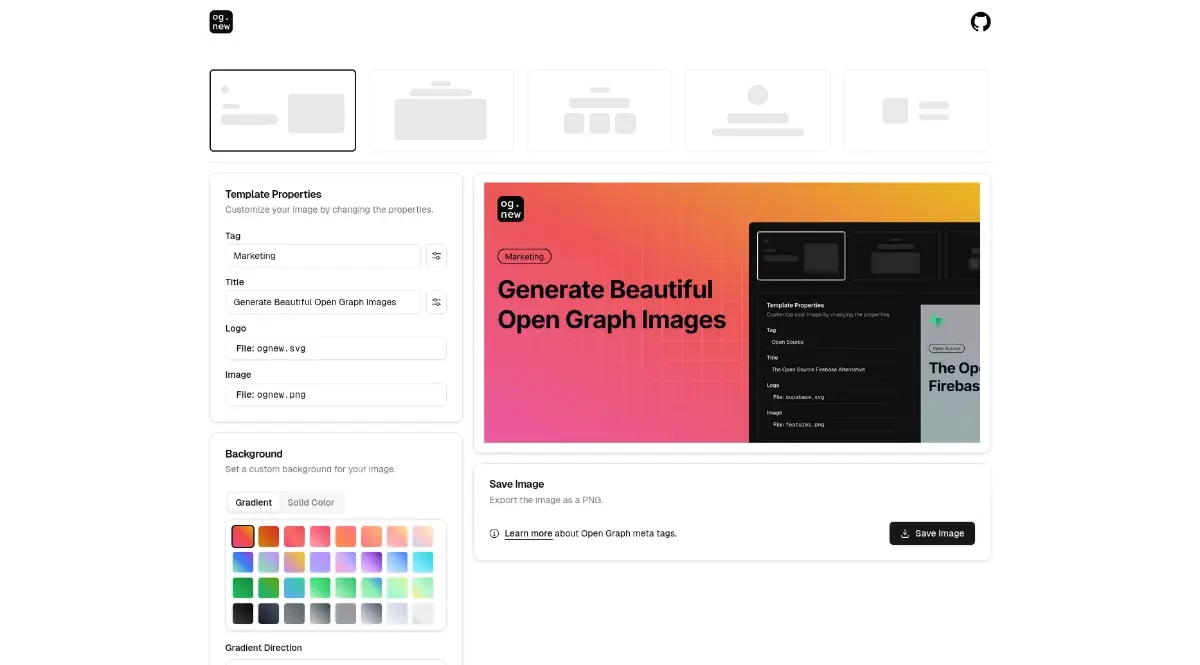Choose the third template with three boxes
The width and height of the screenshot is (1200, 665).
coord(599,110)
